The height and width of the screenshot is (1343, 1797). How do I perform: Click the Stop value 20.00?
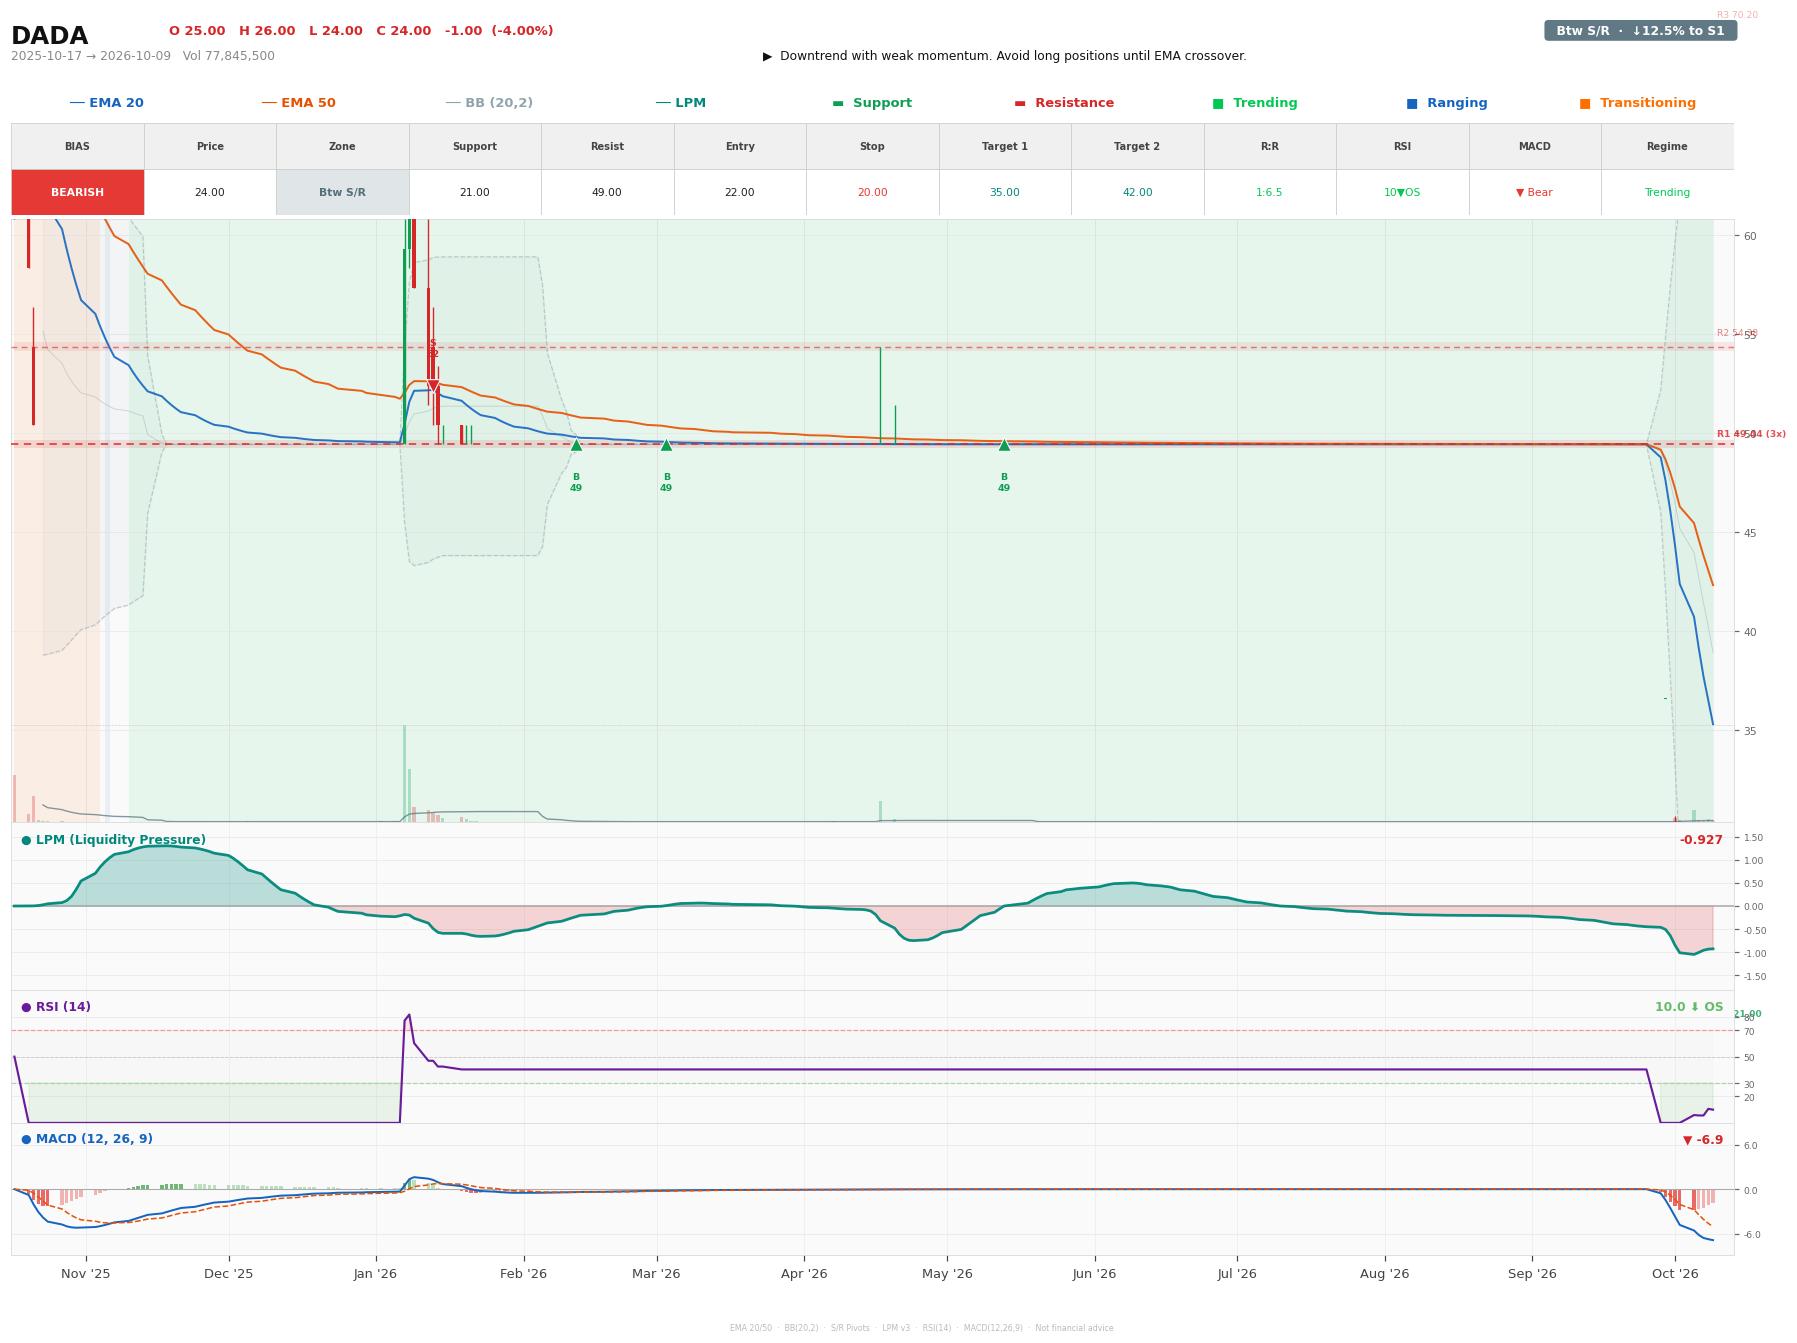click(x=872, y=192)
